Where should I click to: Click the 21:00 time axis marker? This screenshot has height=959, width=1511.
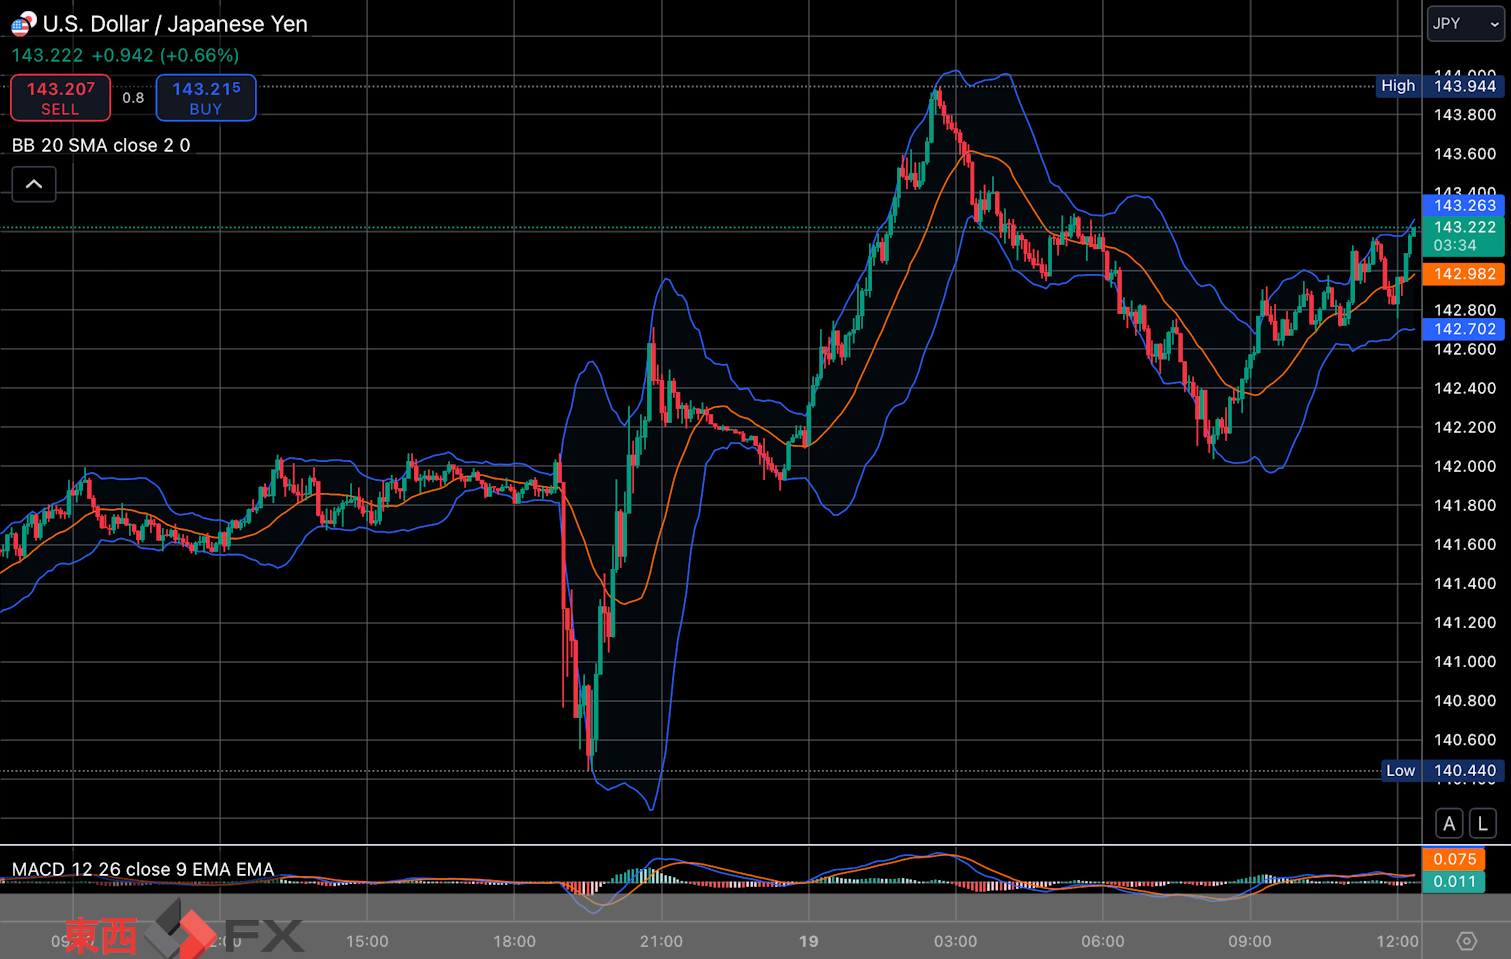[661, 941]
